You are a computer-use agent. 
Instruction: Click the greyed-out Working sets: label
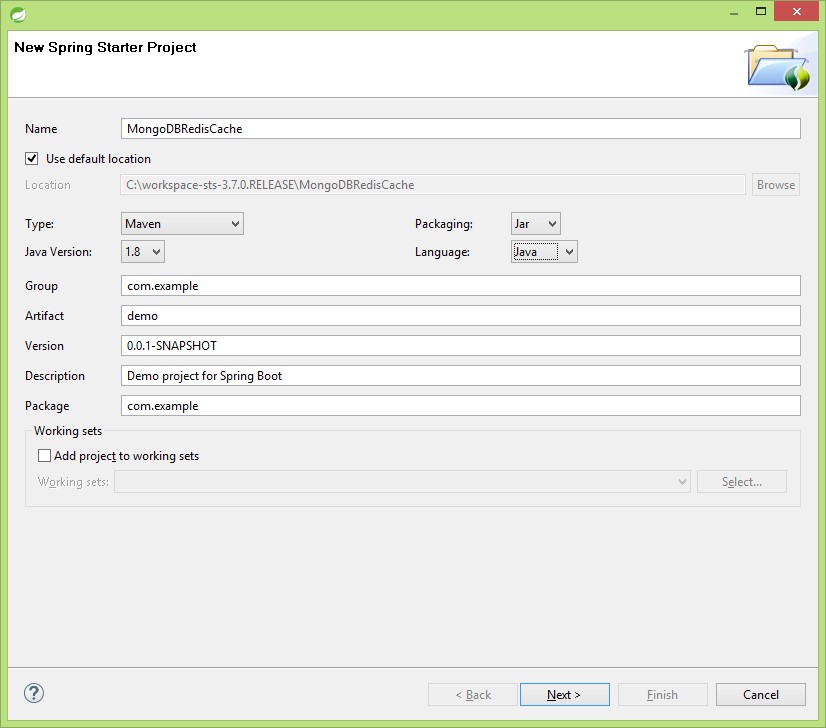73,482
